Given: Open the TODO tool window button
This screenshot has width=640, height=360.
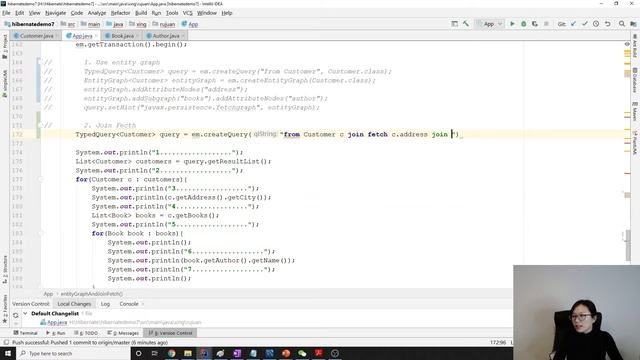Looking at the screenshot, I should click(x=87, y=333).
